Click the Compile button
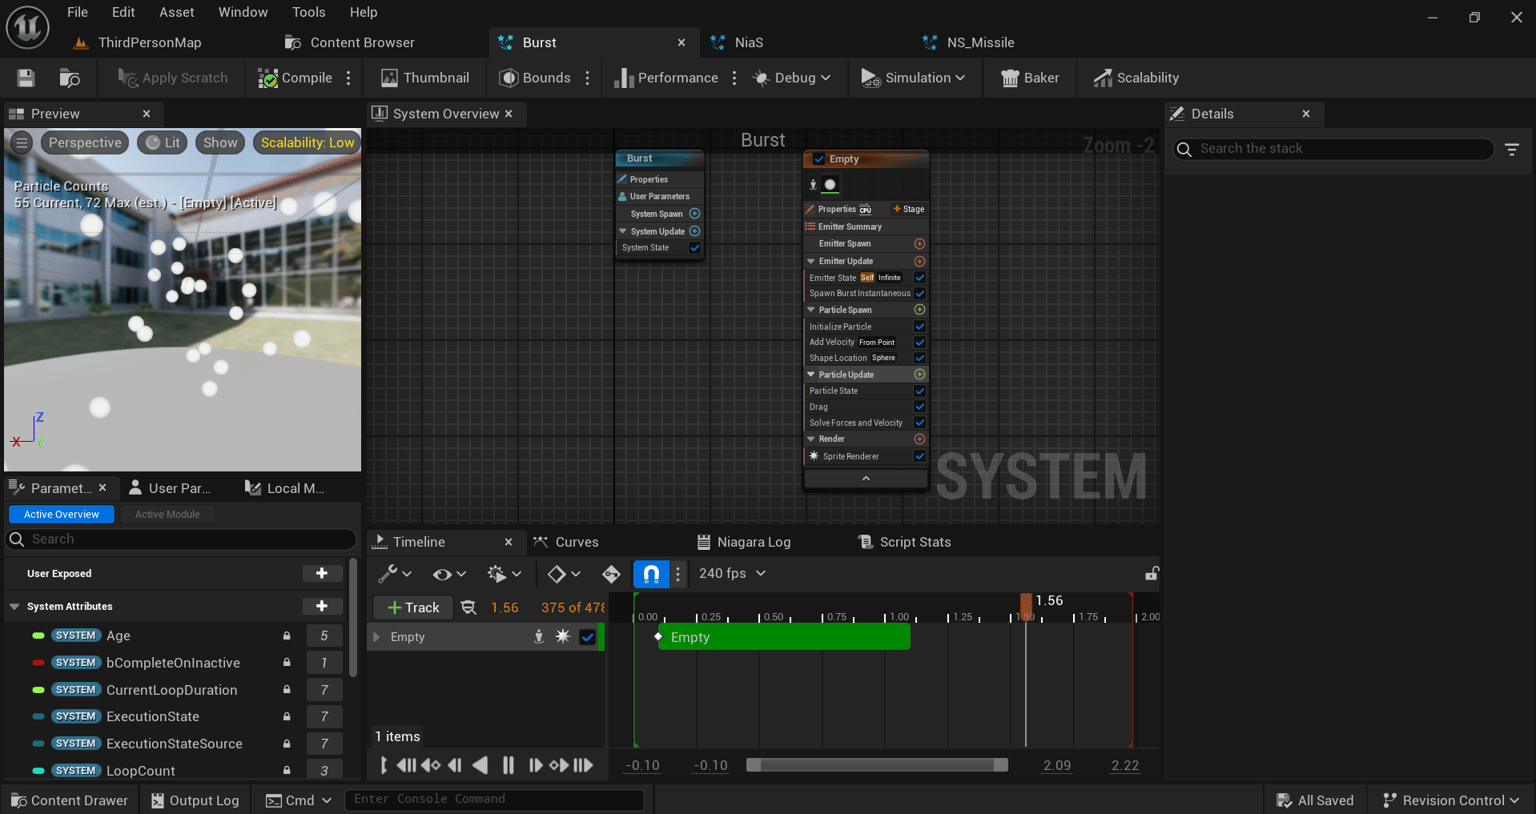The image size is (1536, 814). point(296,78)
